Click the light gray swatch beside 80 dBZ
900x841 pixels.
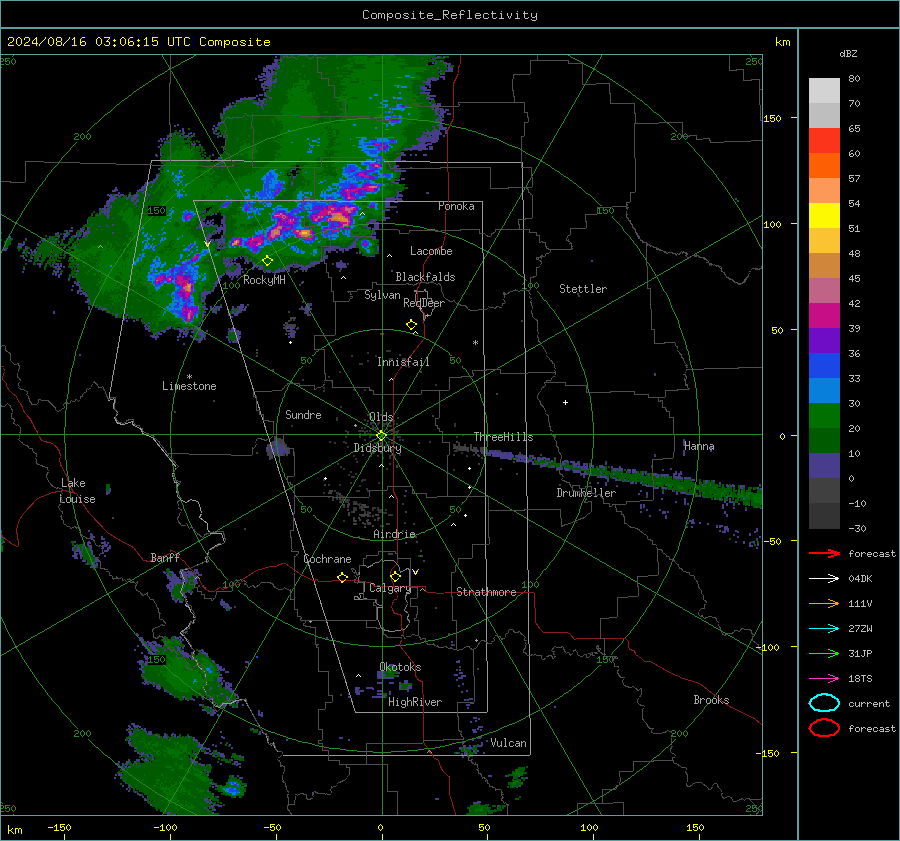click(x=824, y=90)
